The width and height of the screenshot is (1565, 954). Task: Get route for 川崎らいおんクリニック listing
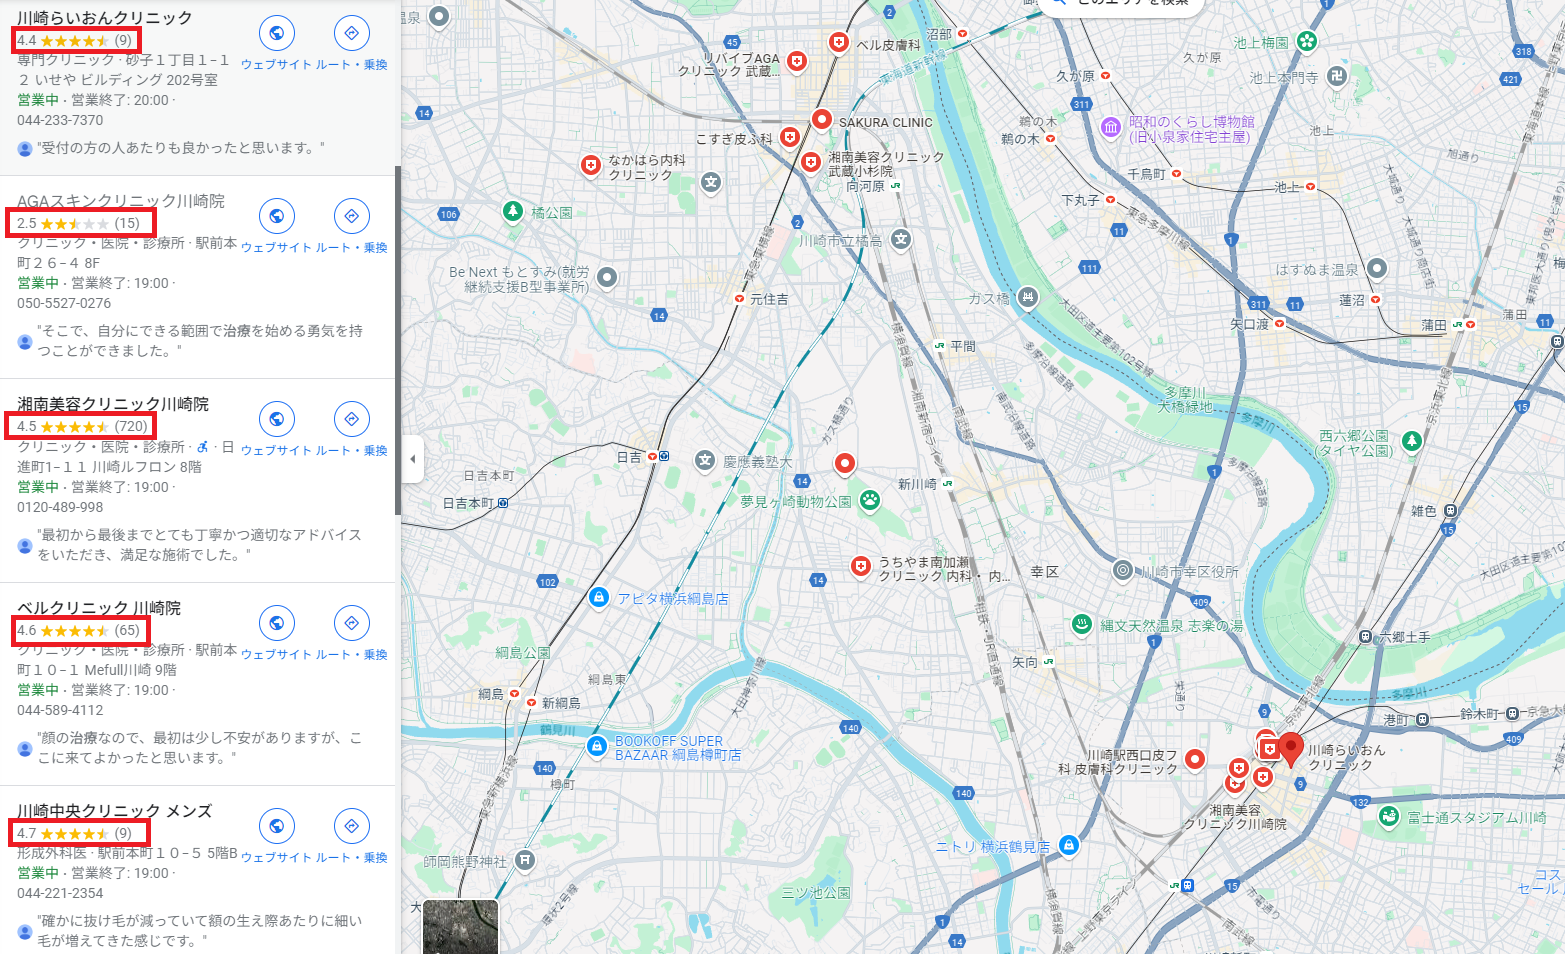351,33
